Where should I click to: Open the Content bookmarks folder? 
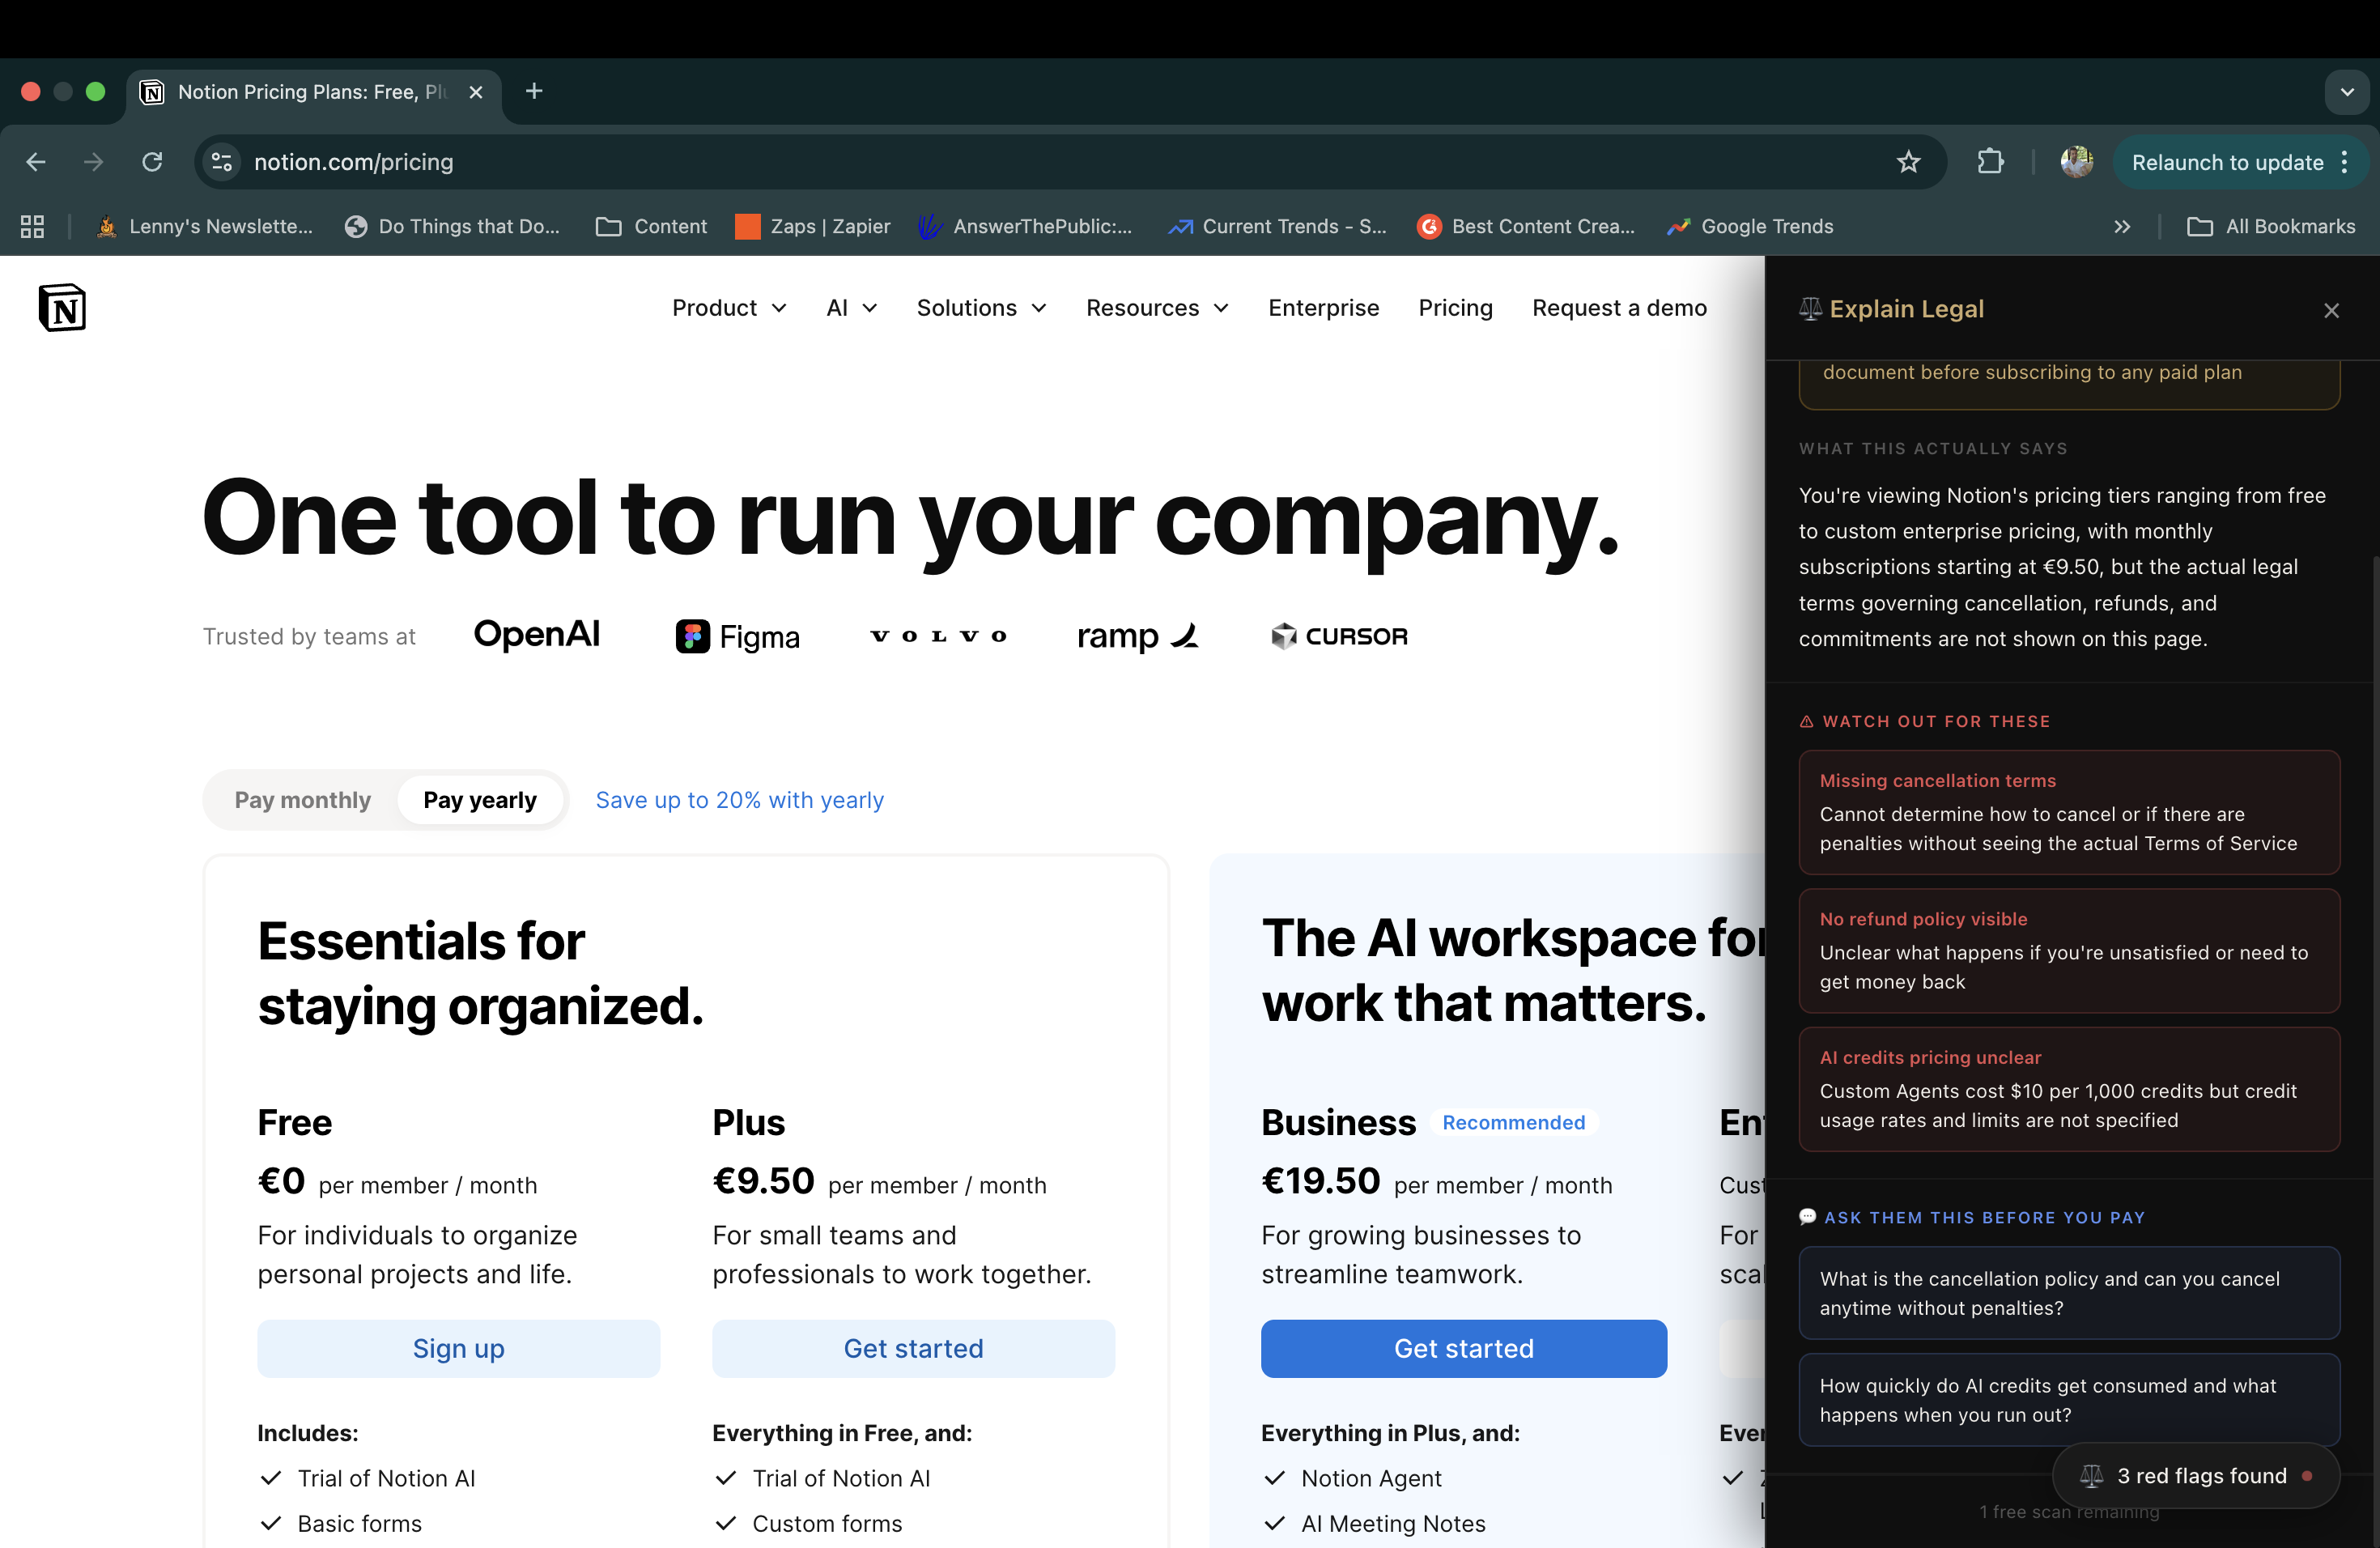coord(651,227)
